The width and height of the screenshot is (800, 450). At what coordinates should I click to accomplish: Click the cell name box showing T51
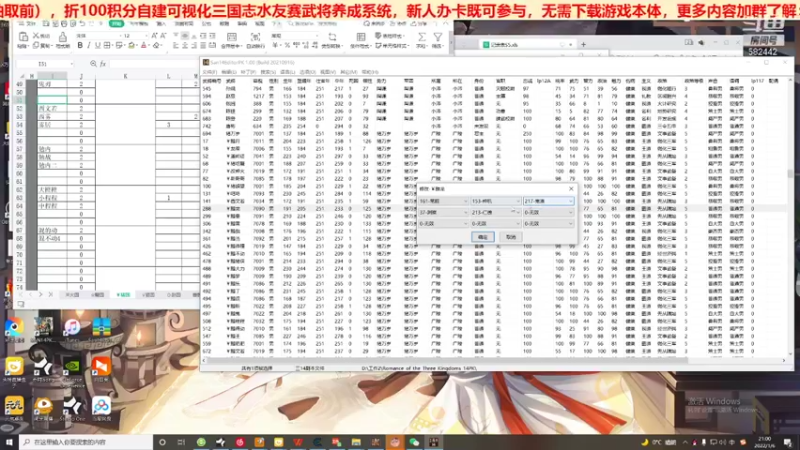(43, 64)
